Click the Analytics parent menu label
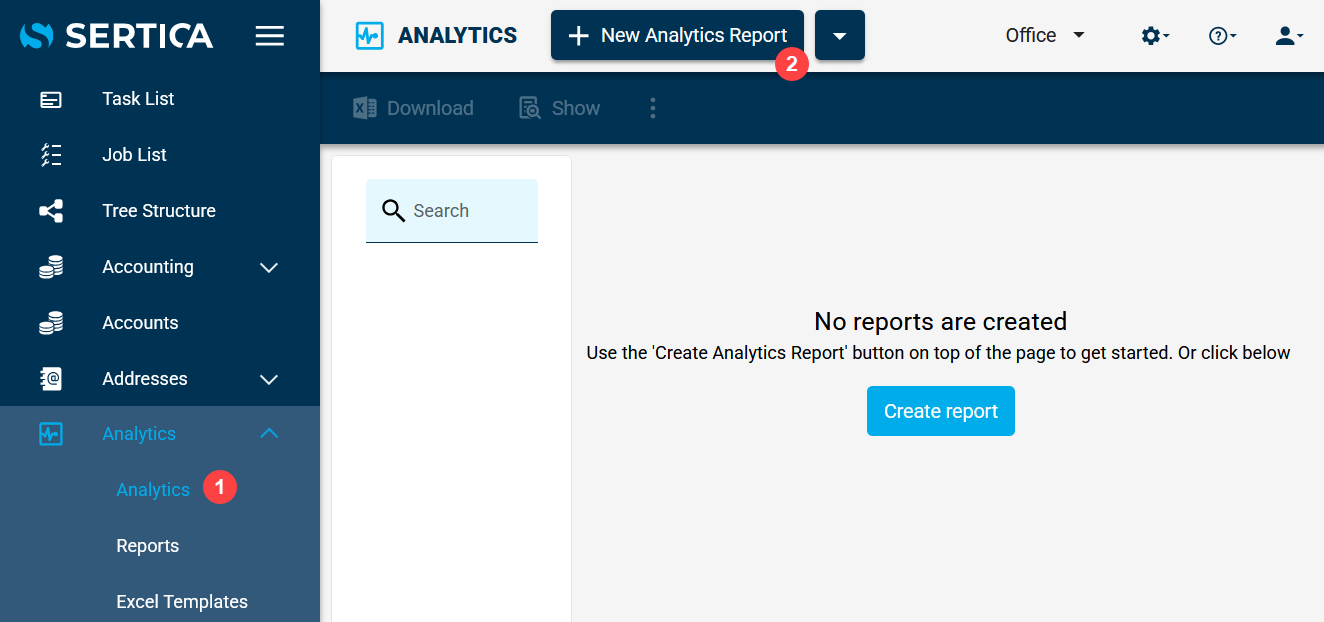Screen dimensions: 1324x622 (x=139, y=434)
